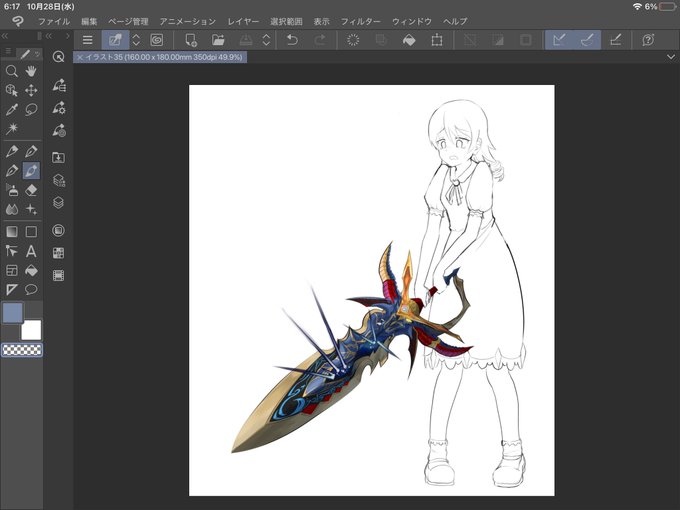Viewport: 680px width, 510px height.
Task: Open the tool palette menu icon
Action: (x=8, y=52)
